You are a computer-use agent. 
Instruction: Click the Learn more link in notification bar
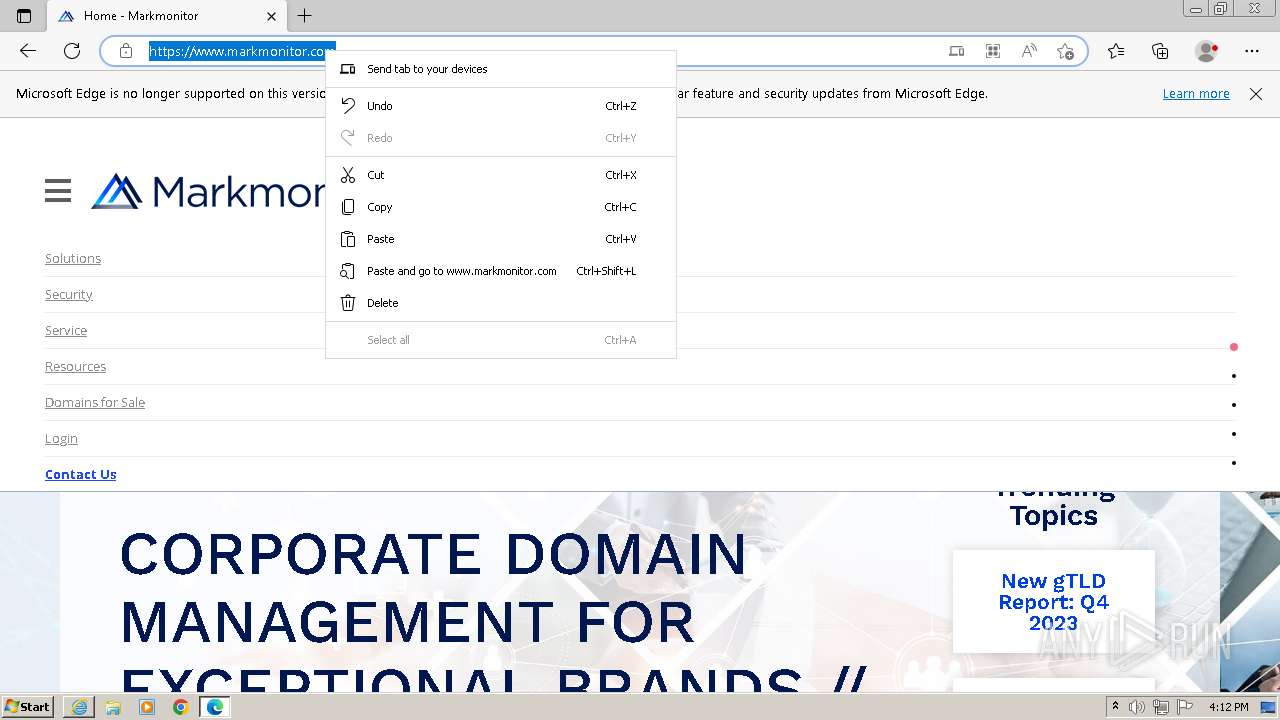[x=1196, y=94]
